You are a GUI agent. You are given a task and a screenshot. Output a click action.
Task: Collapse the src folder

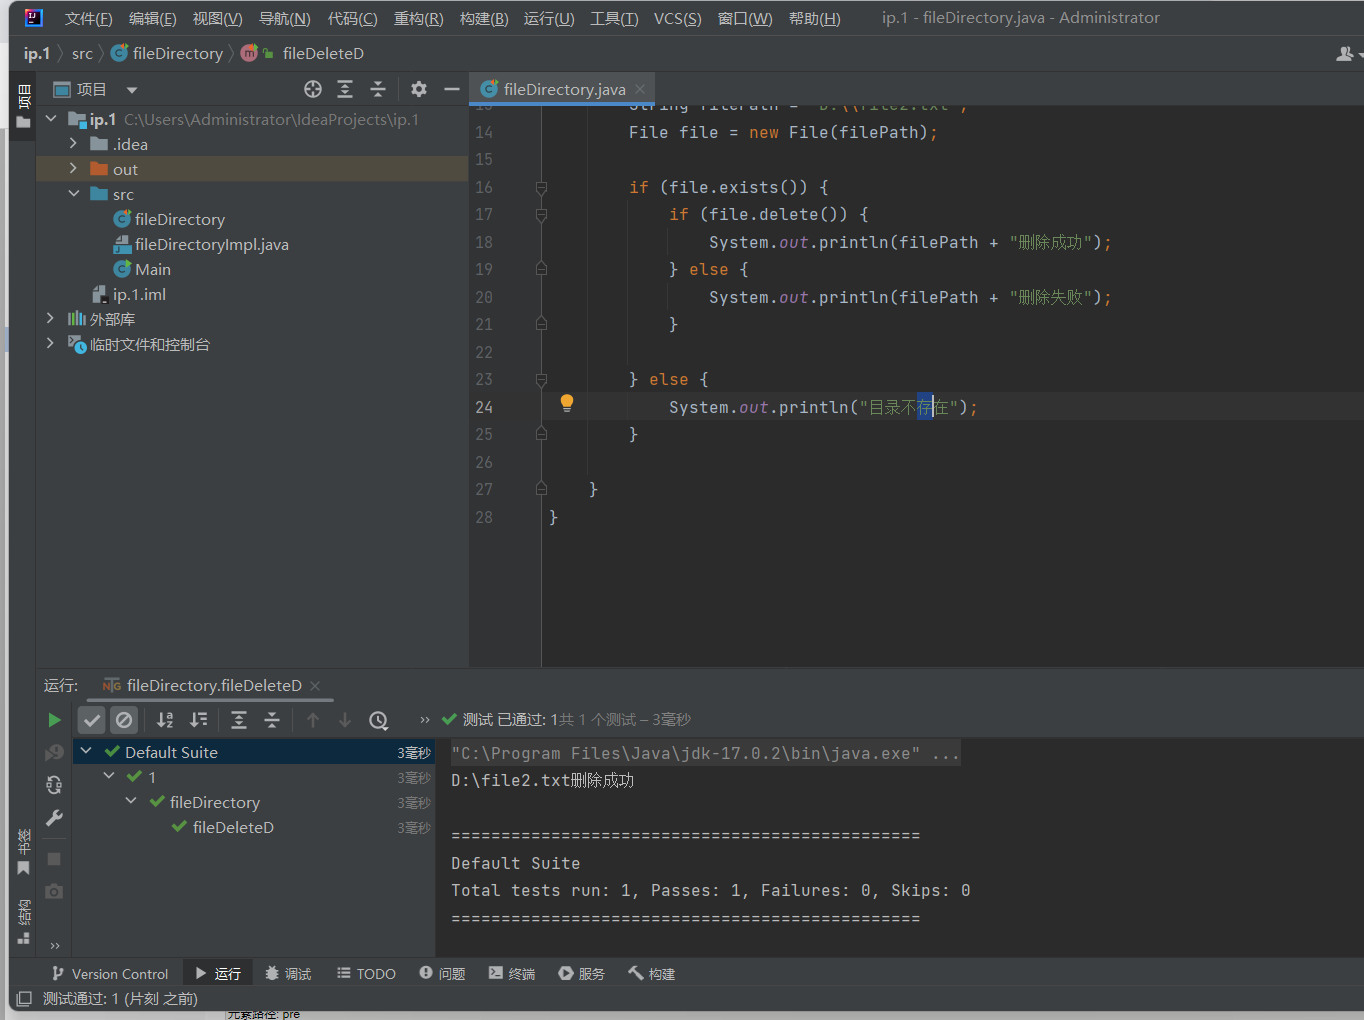pos(73,194)
